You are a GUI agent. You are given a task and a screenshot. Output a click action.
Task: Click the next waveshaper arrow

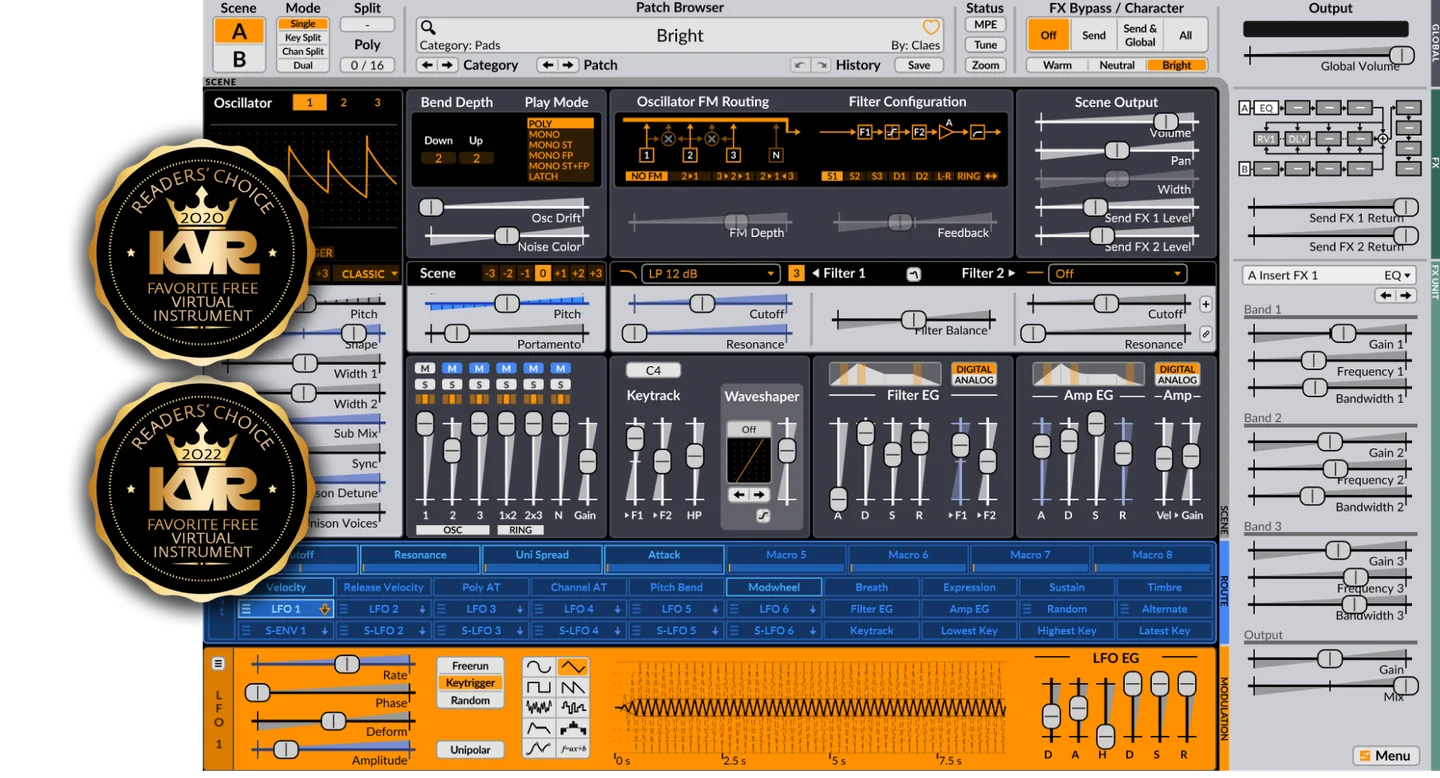[x=759, y=494]
